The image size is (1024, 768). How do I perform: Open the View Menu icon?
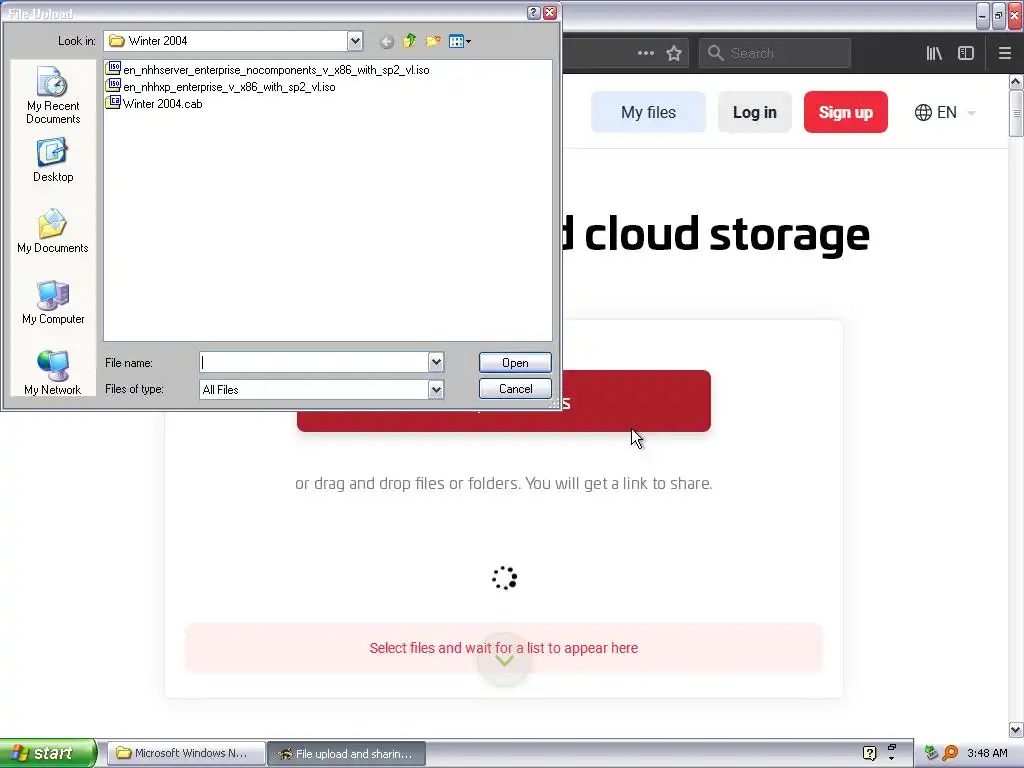(x=460, y=41)
